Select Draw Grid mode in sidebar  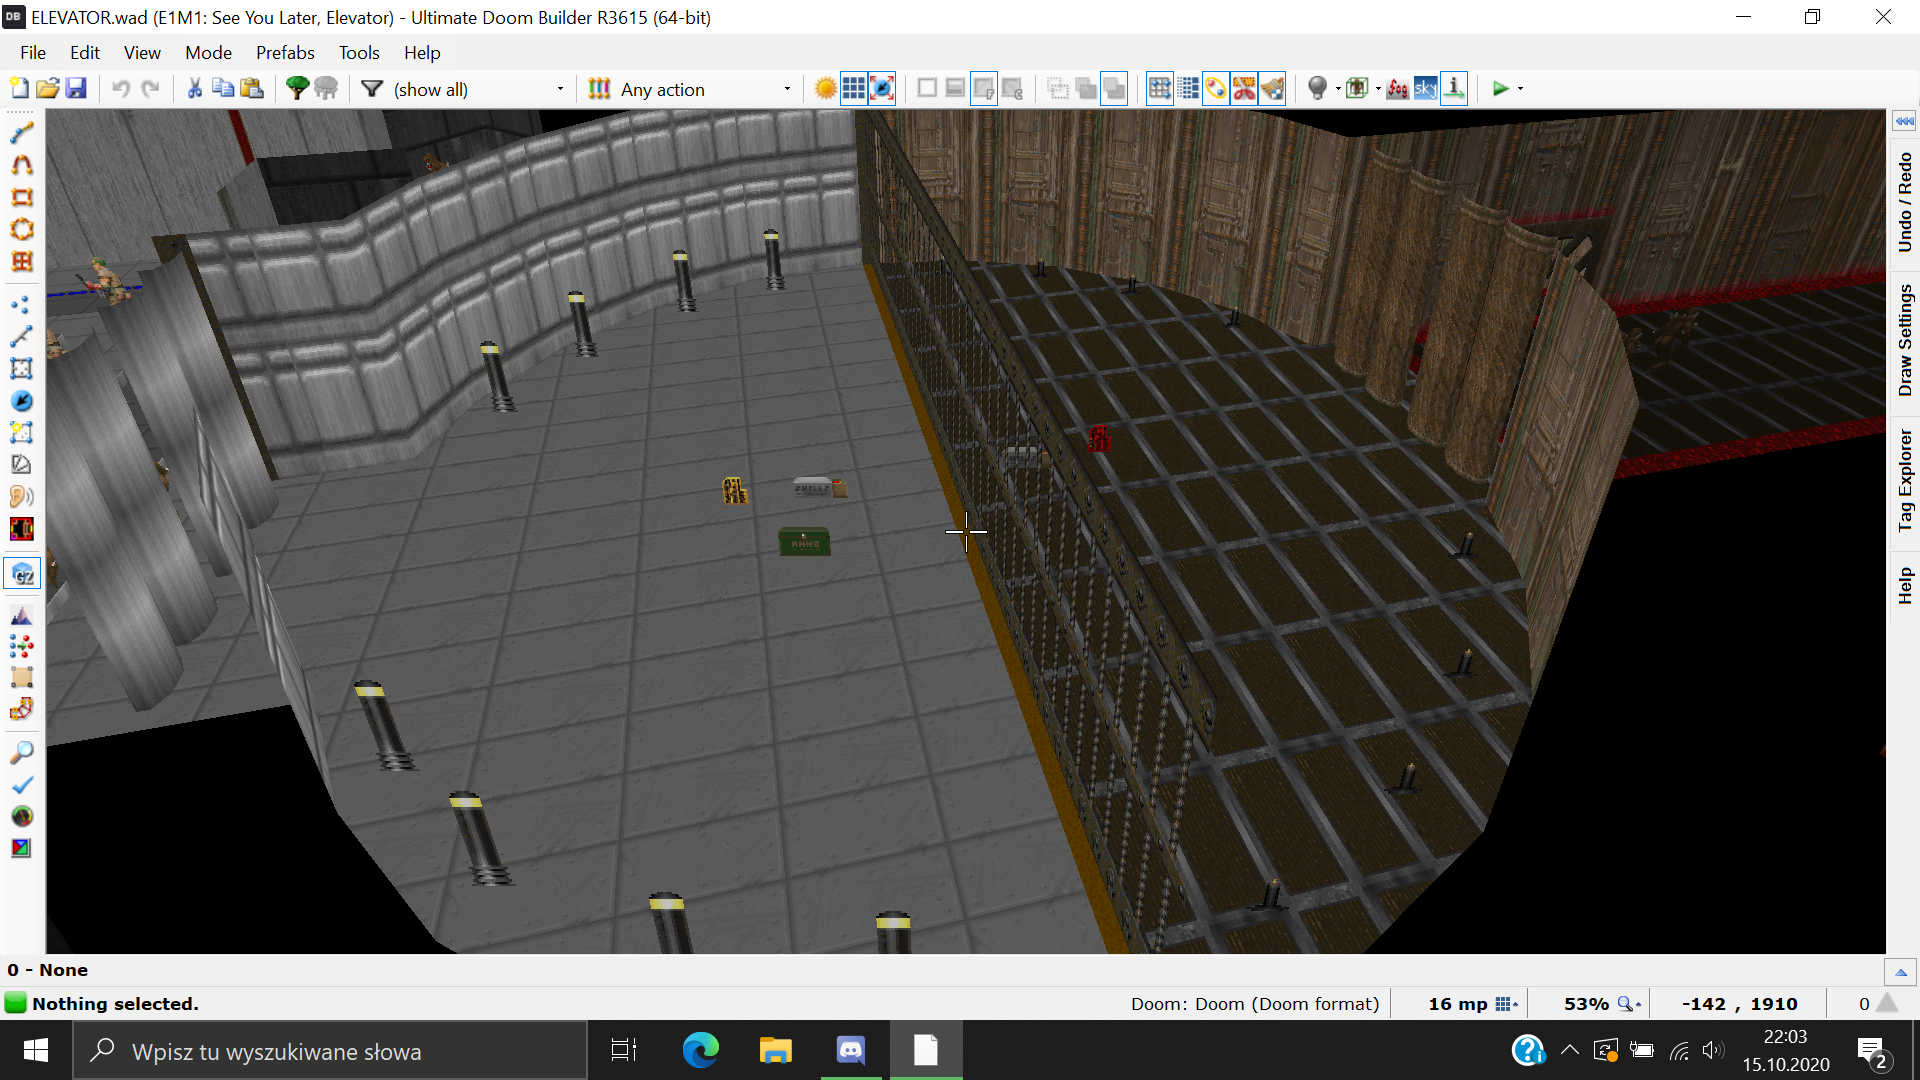tap(22, 261)
